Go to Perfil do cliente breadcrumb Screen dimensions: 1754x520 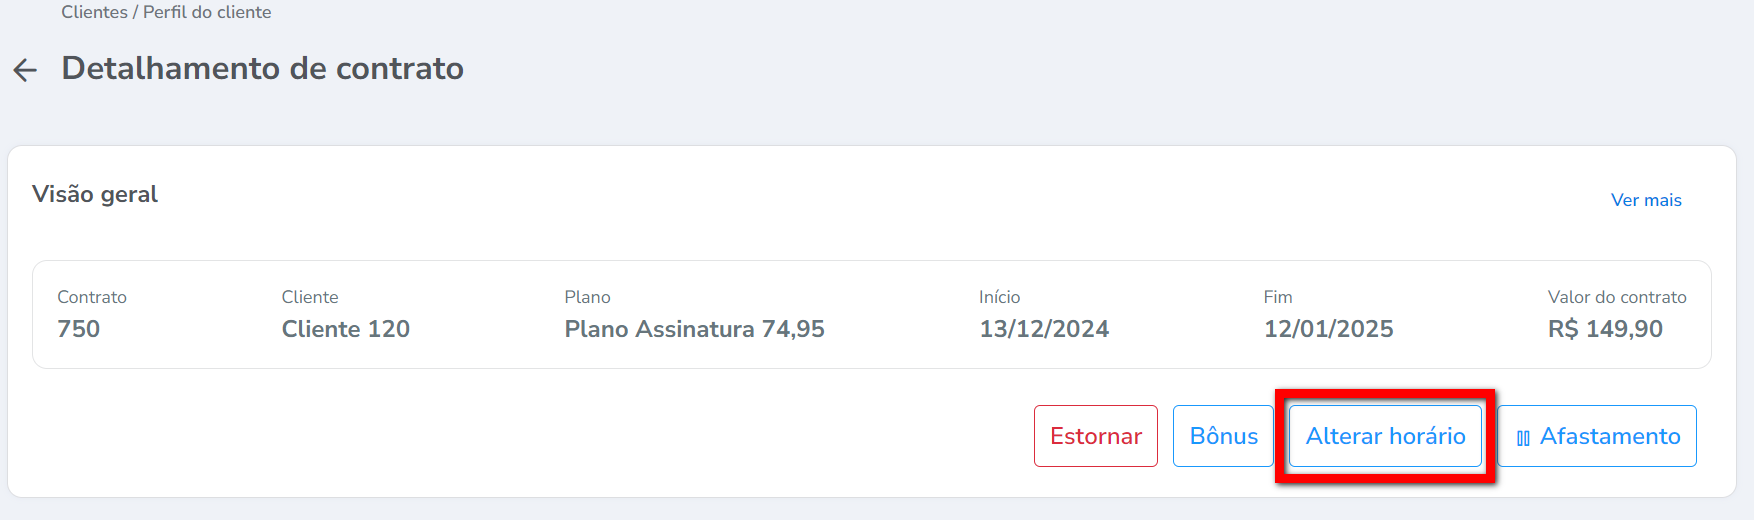click(207, 12)
